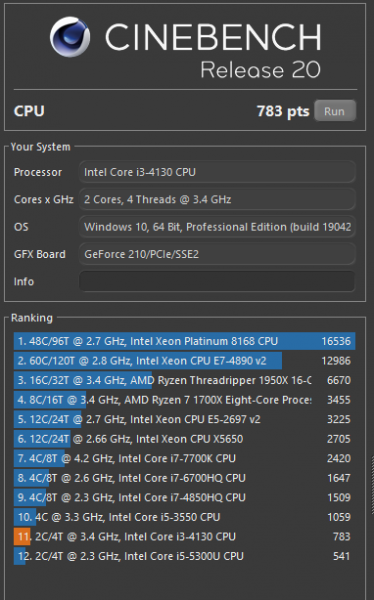
Task: Click the empty Info input field
Action: click(x=217, y=281)
